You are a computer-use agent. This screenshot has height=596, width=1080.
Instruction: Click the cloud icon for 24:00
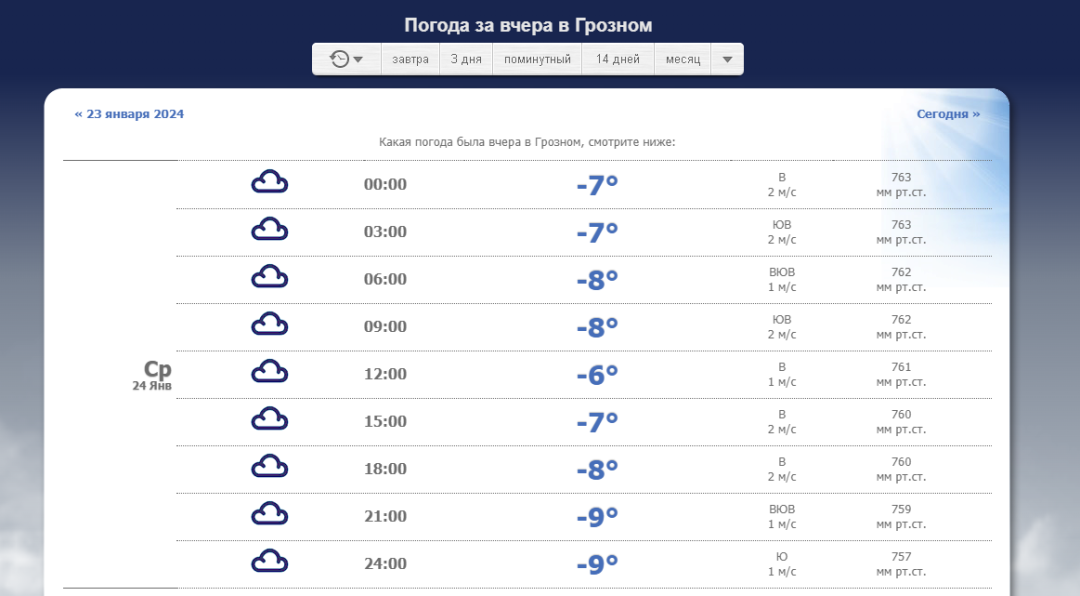point(269,562)
